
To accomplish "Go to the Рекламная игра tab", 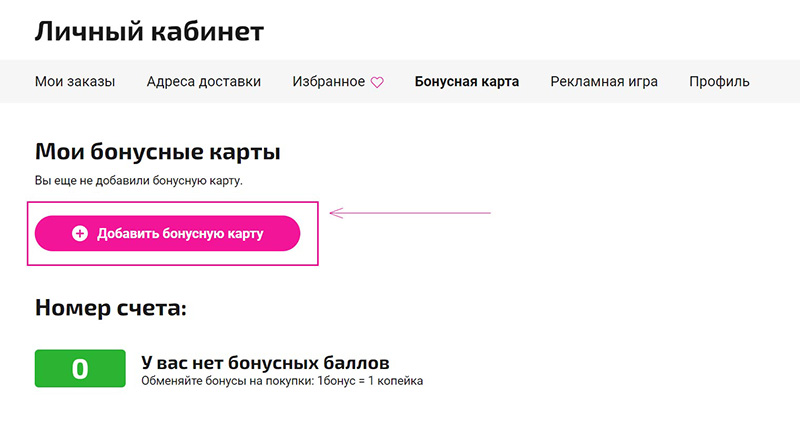I will (x=604, y=82).
